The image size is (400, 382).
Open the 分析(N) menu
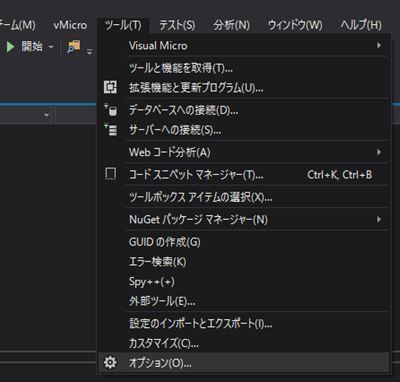coord(232,25)
